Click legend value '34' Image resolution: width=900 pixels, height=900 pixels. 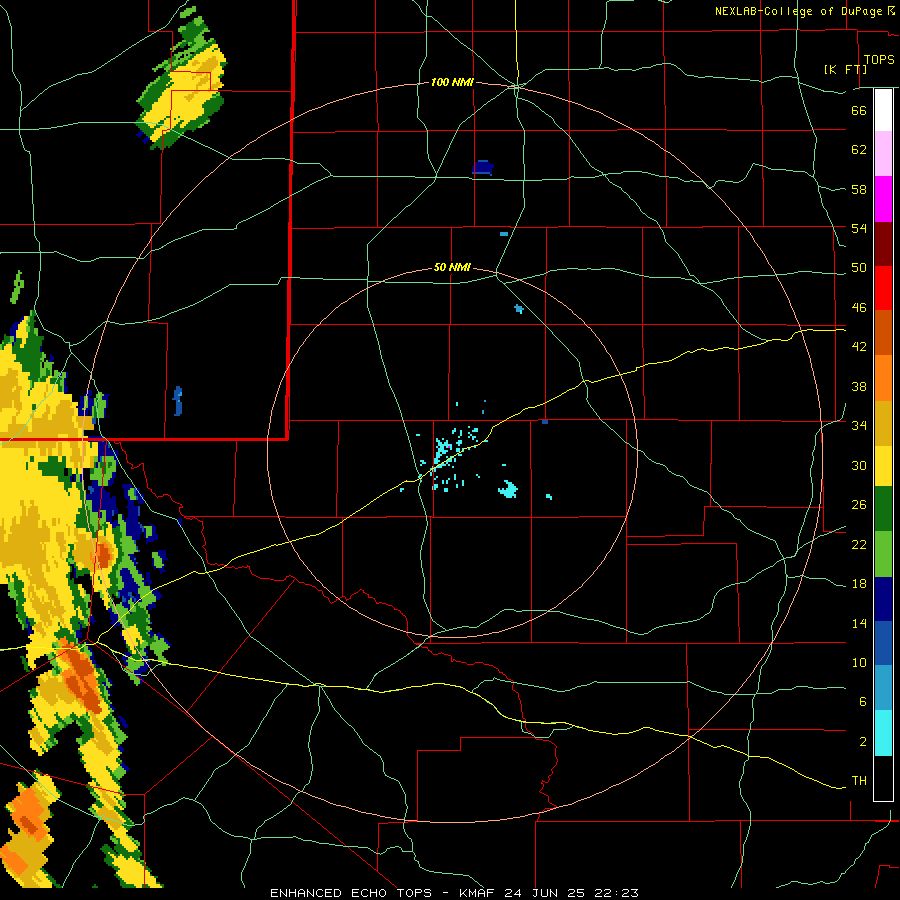click(x=859, y=426)
